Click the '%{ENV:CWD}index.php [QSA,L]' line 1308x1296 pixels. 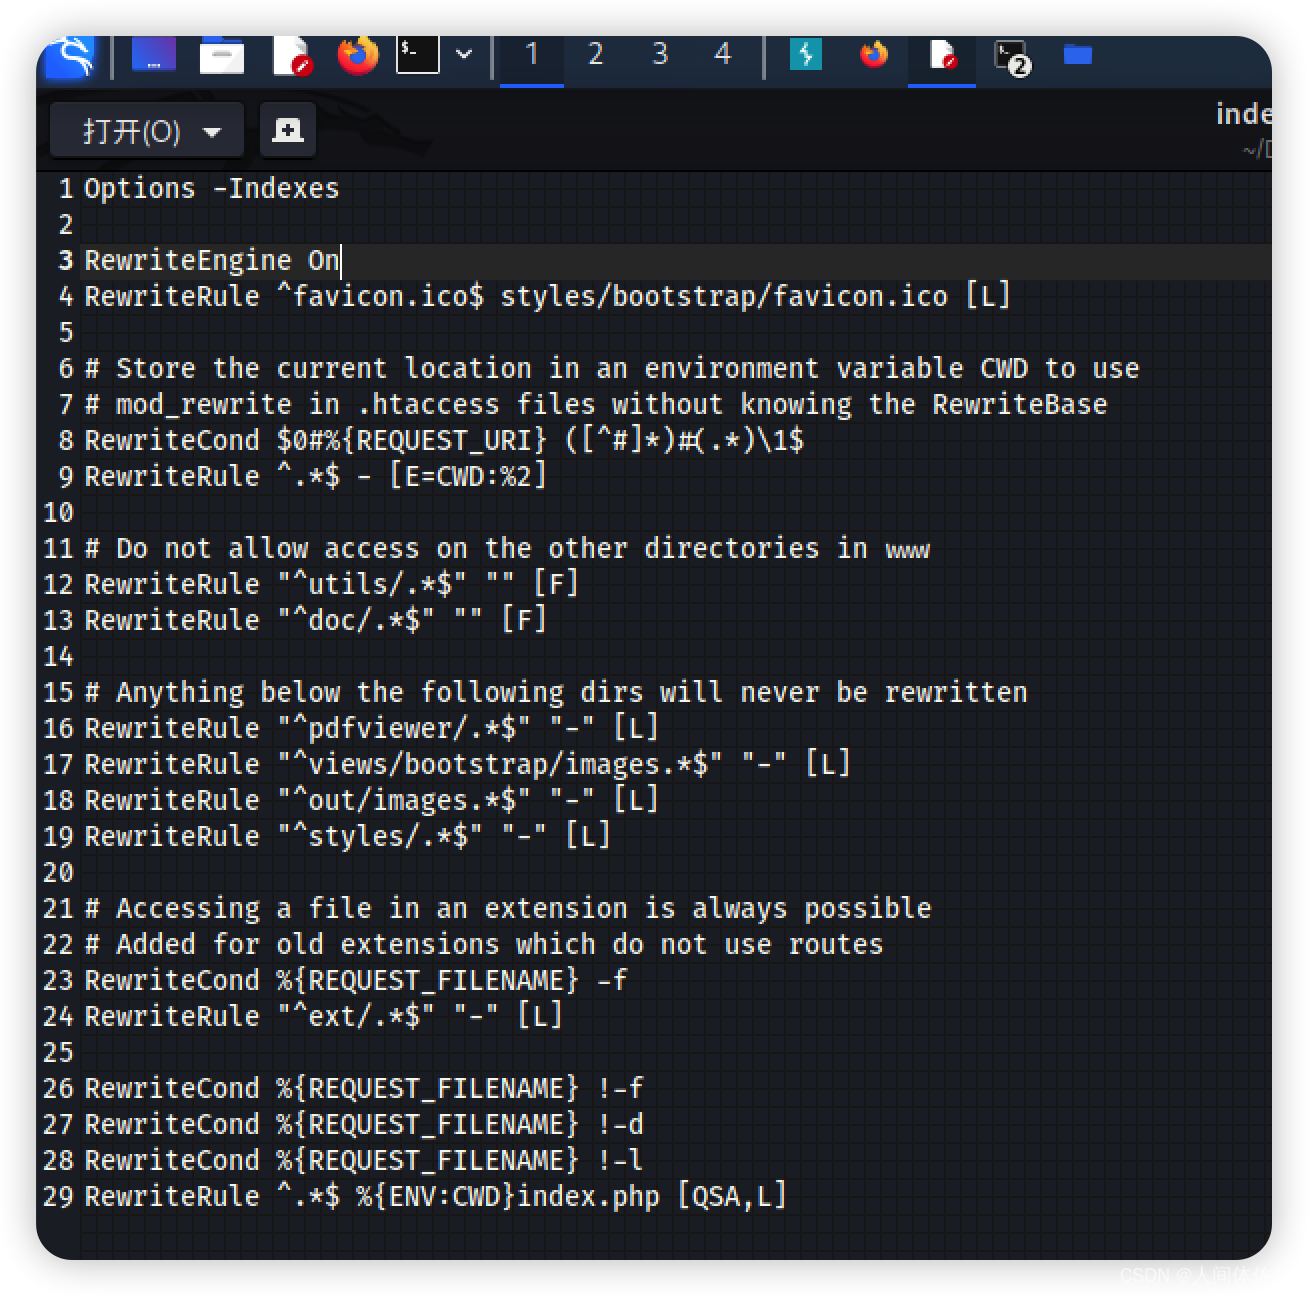[x=435, y=1196]
